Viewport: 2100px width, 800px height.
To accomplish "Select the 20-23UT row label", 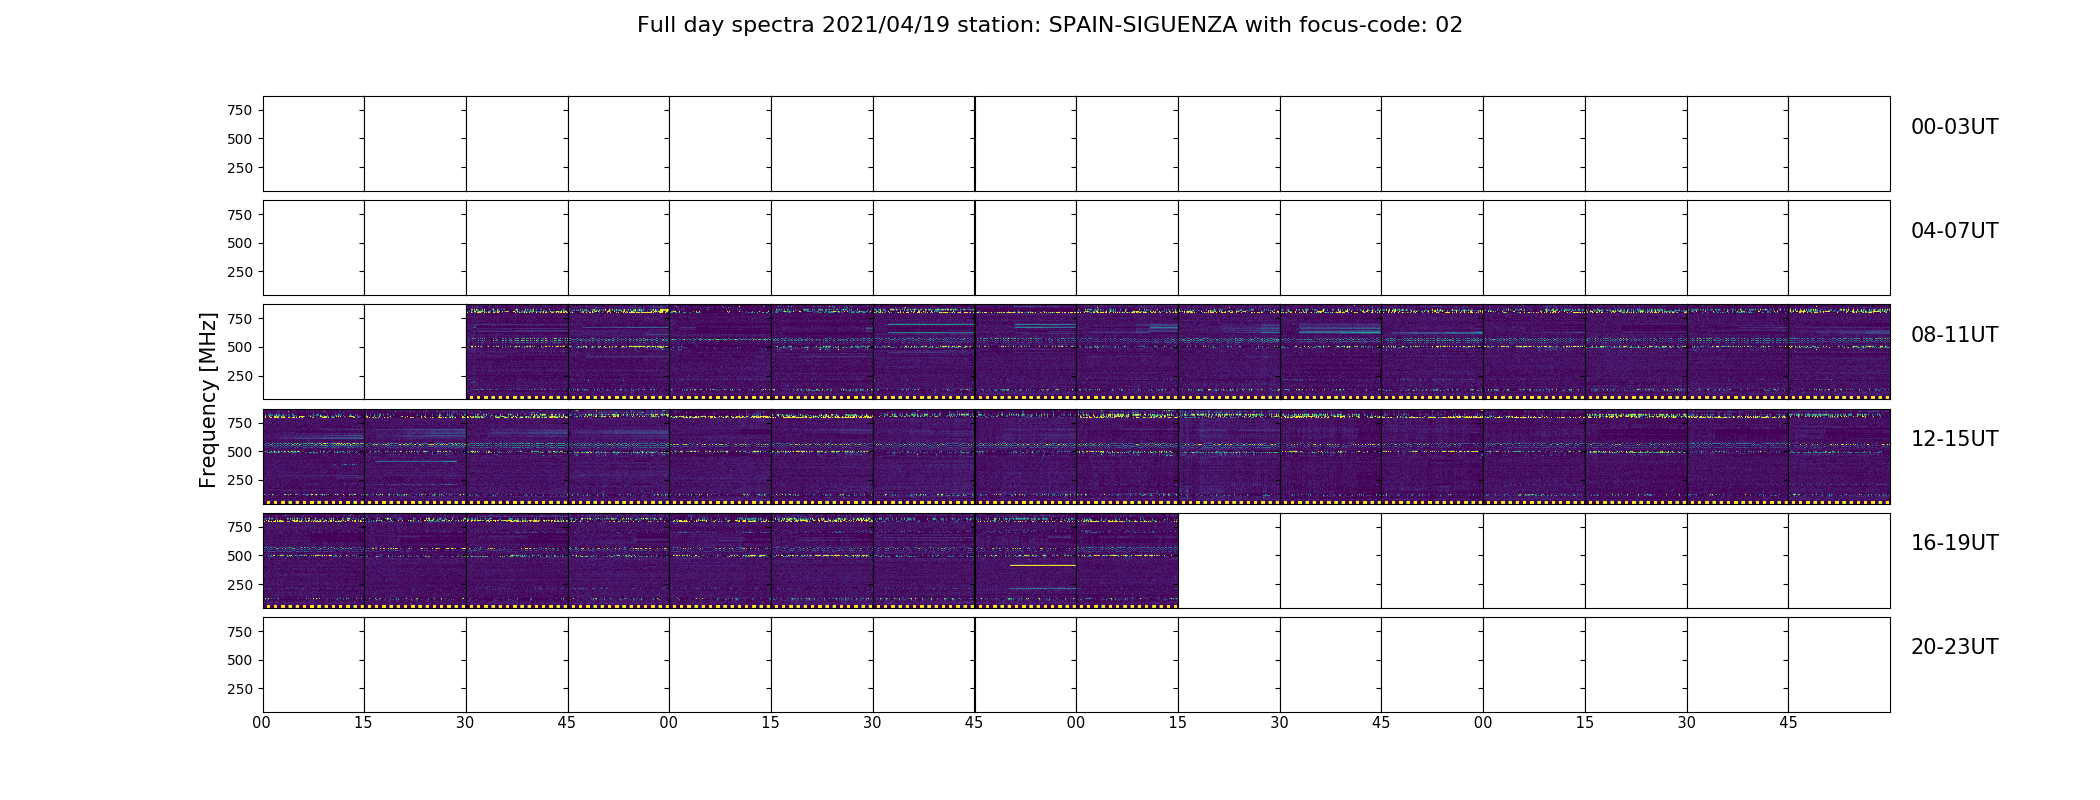I will pos(1954,647).
